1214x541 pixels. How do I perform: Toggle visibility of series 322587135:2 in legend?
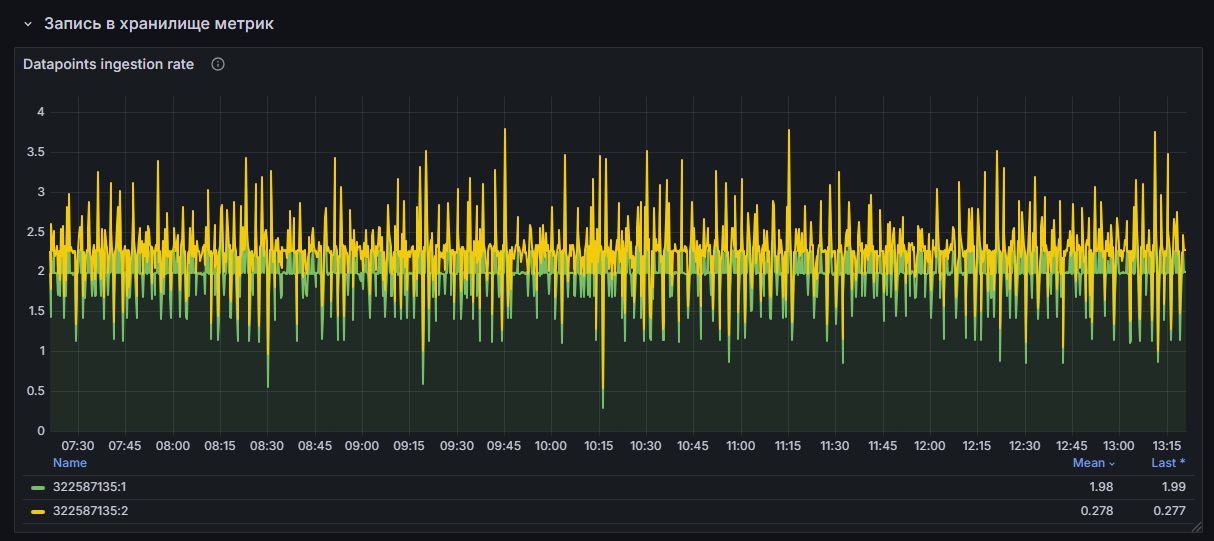90,512
